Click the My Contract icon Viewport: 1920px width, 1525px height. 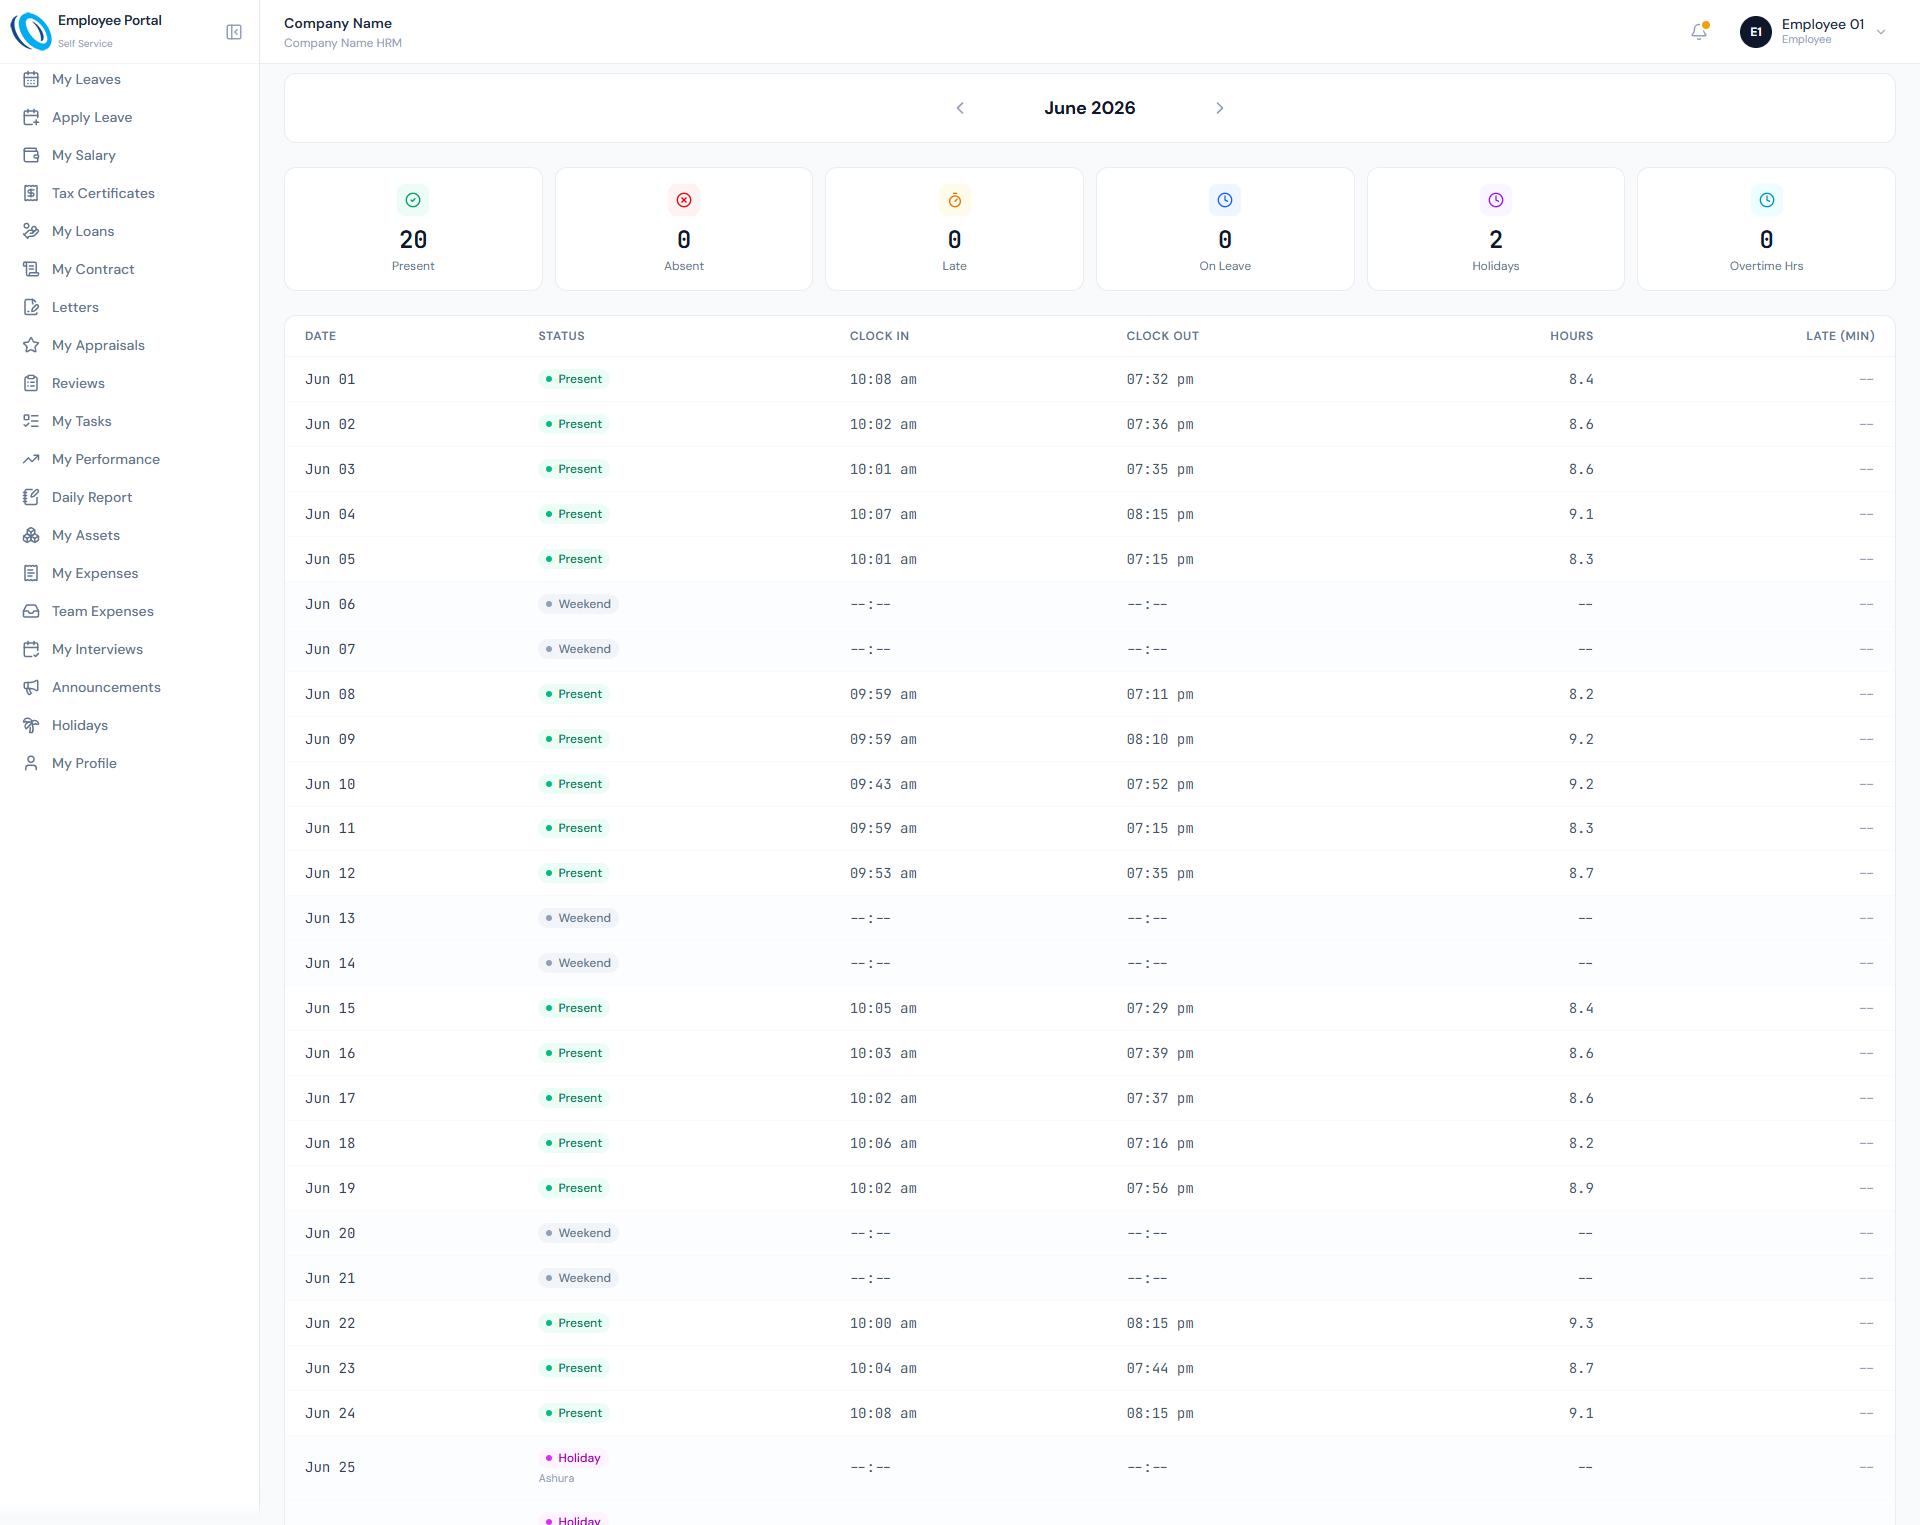click(x=31, y=269)
